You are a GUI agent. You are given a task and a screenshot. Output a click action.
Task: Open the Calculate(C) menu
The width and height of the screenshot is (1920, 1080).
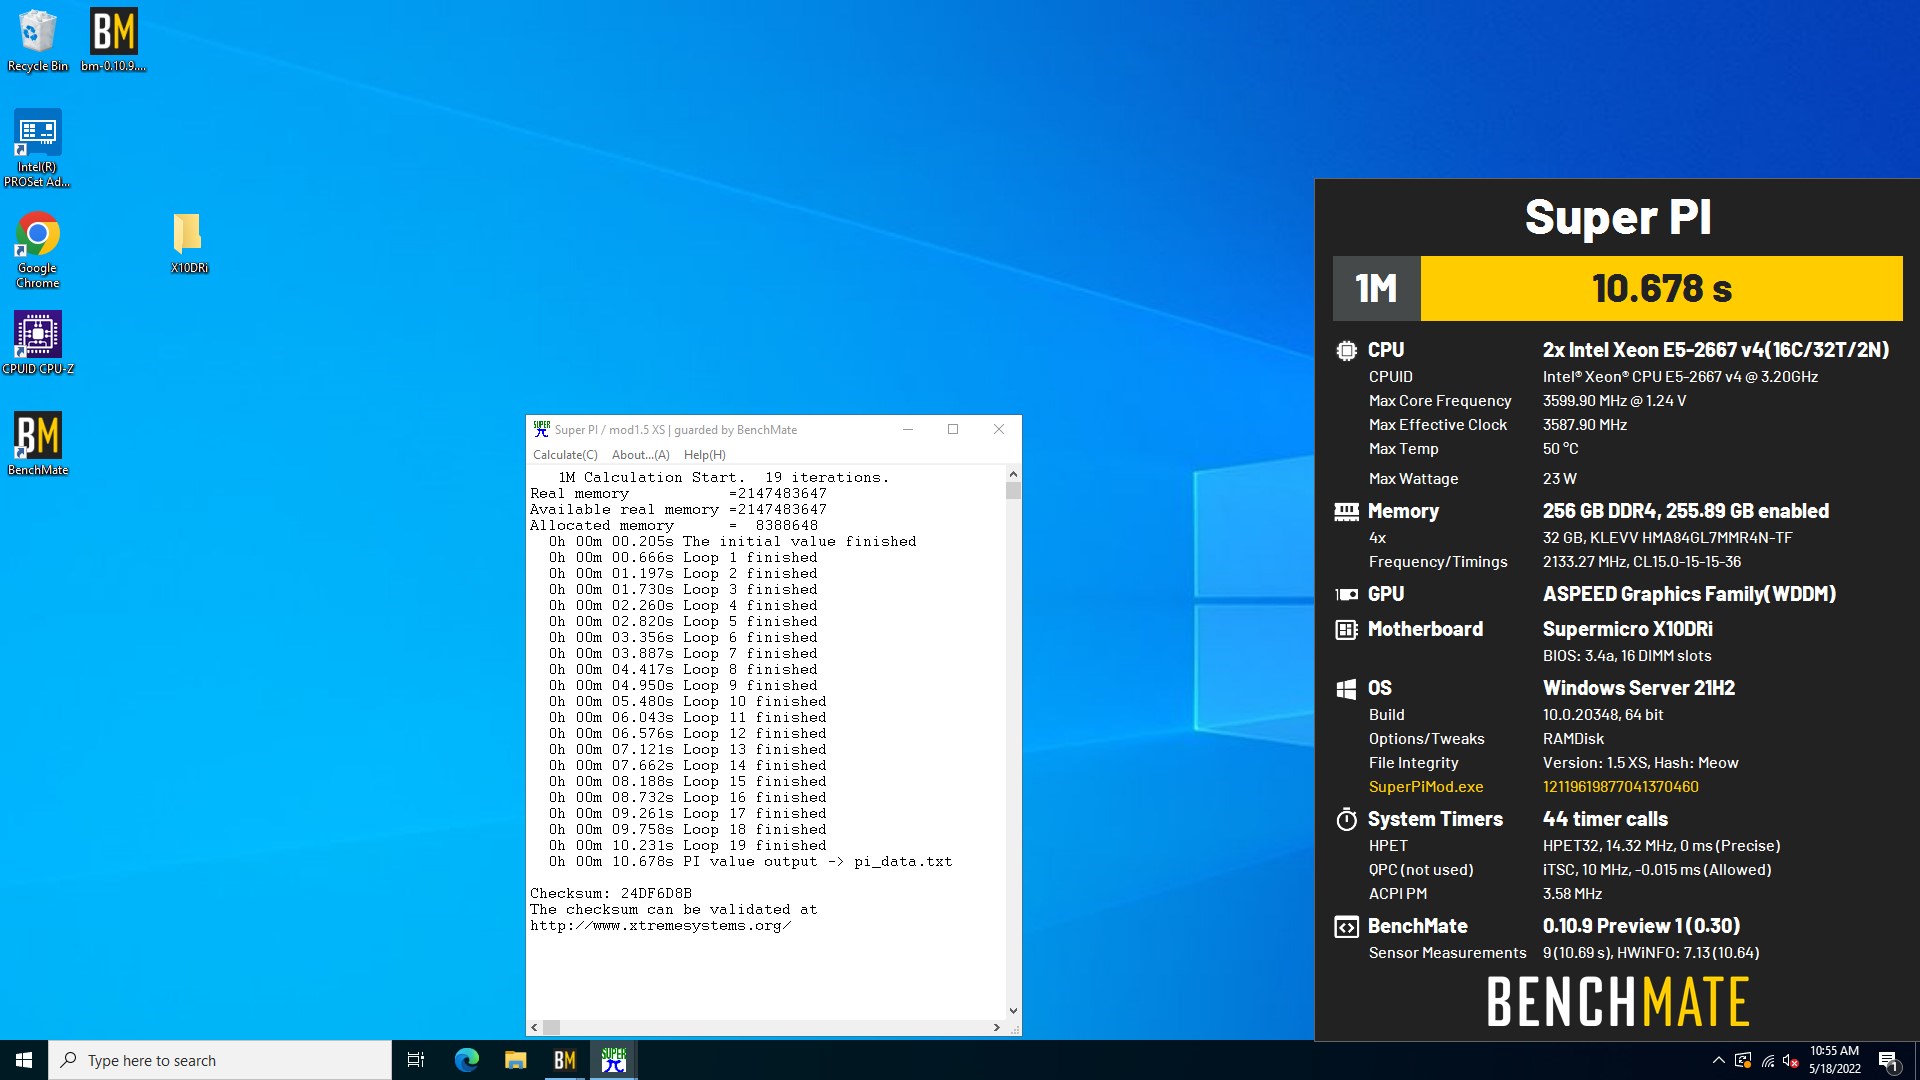565,455
